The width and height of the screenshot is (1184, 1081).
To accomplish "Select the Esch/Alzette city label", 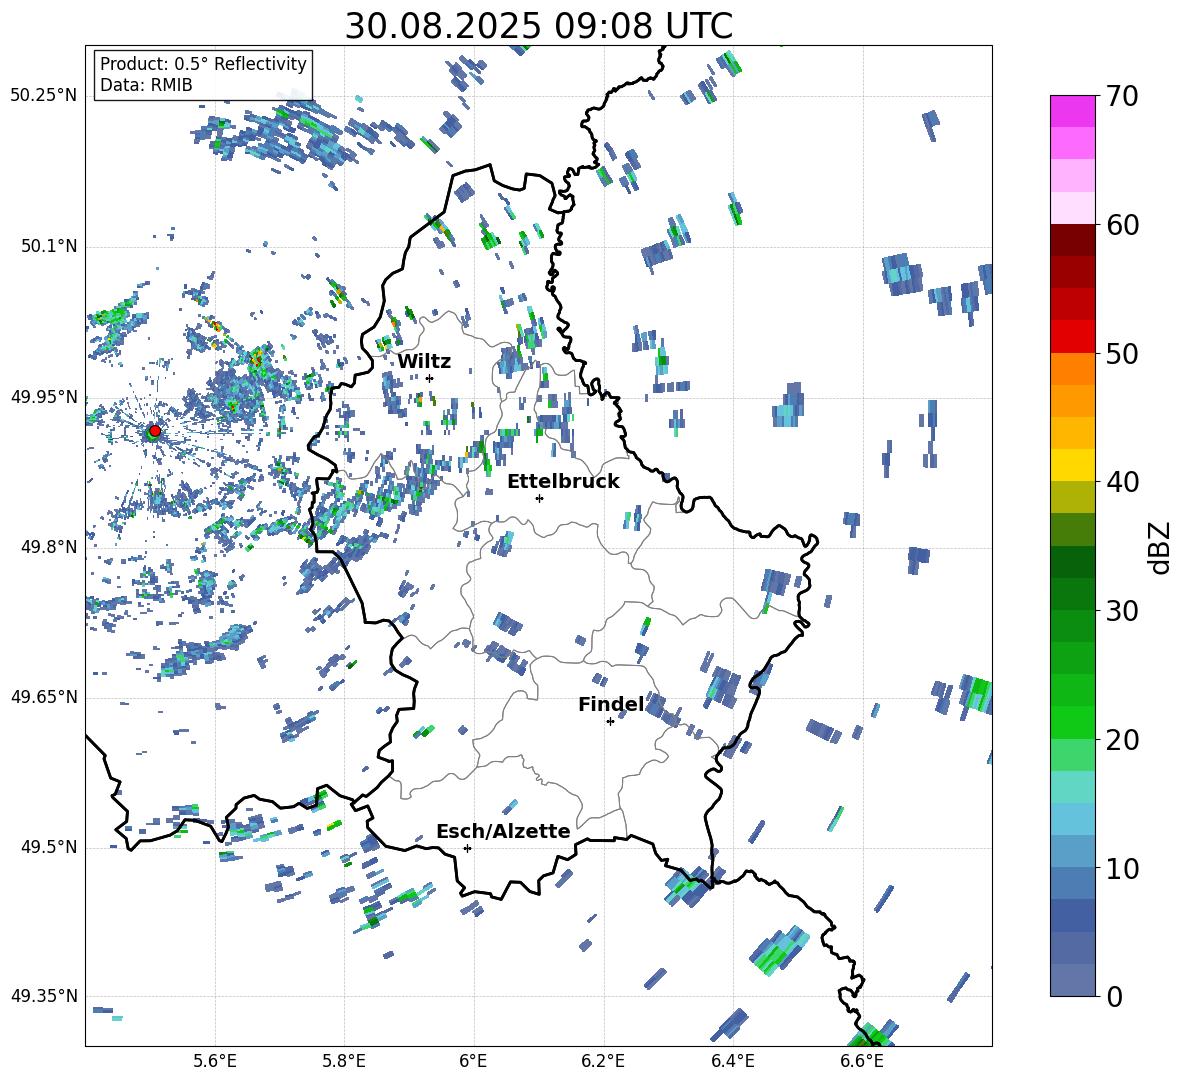I will click(x=503, y=831).
